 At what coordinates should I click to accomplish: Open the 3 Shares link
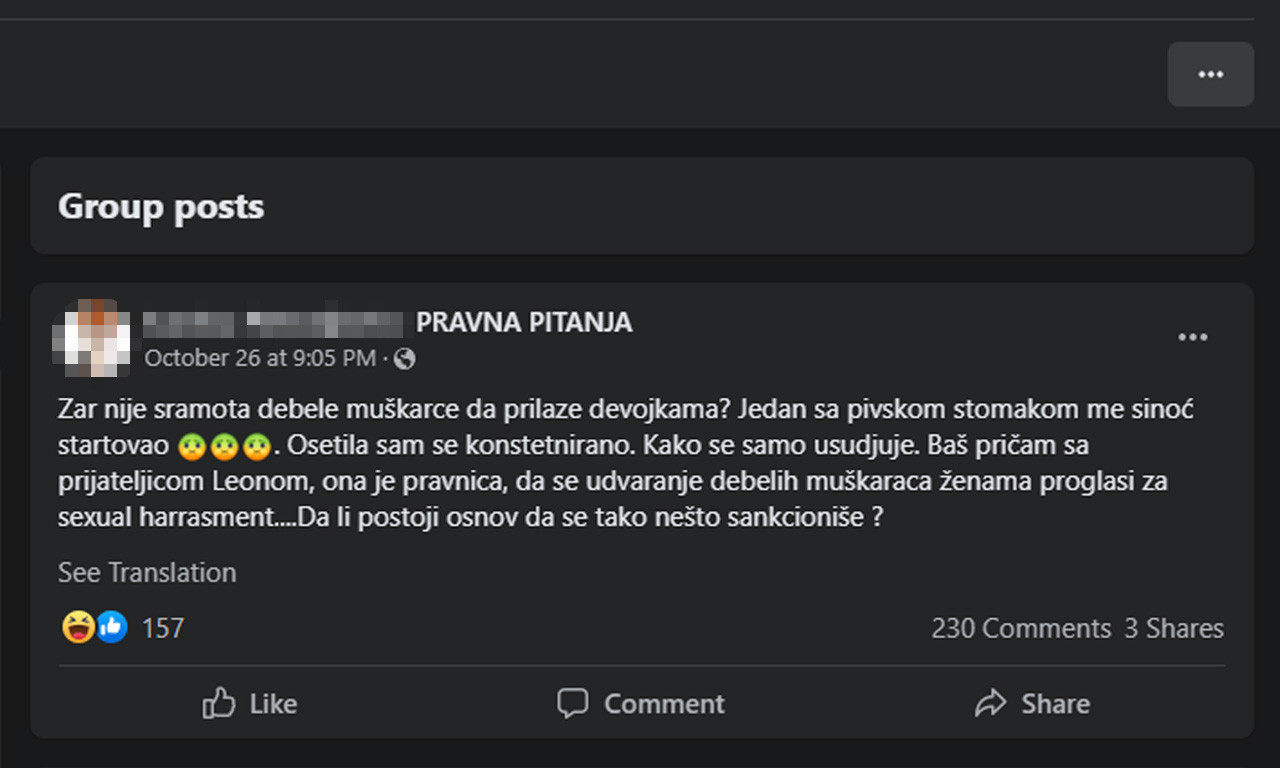tap(1174, 628)
